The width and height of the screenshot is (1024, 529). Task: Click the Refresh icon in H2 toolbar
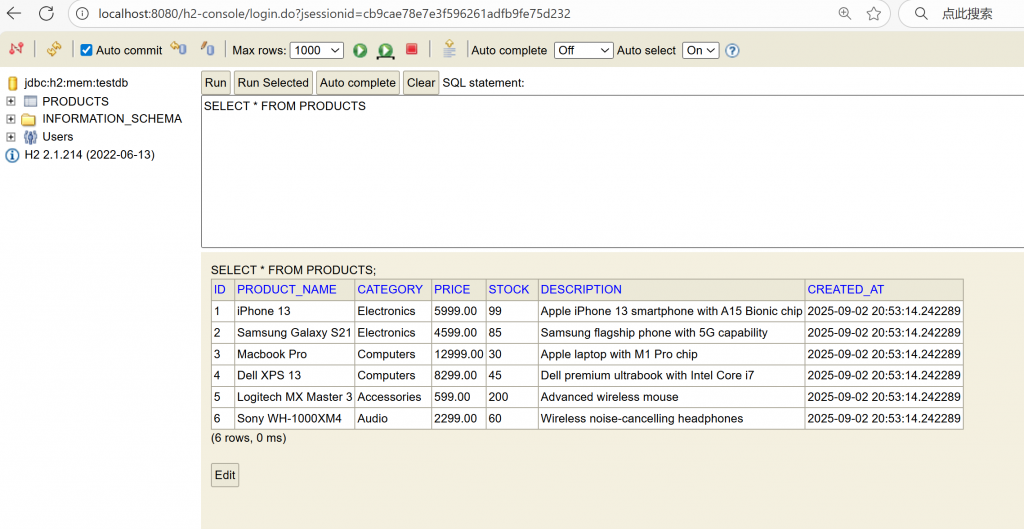(x=54, y=49)
